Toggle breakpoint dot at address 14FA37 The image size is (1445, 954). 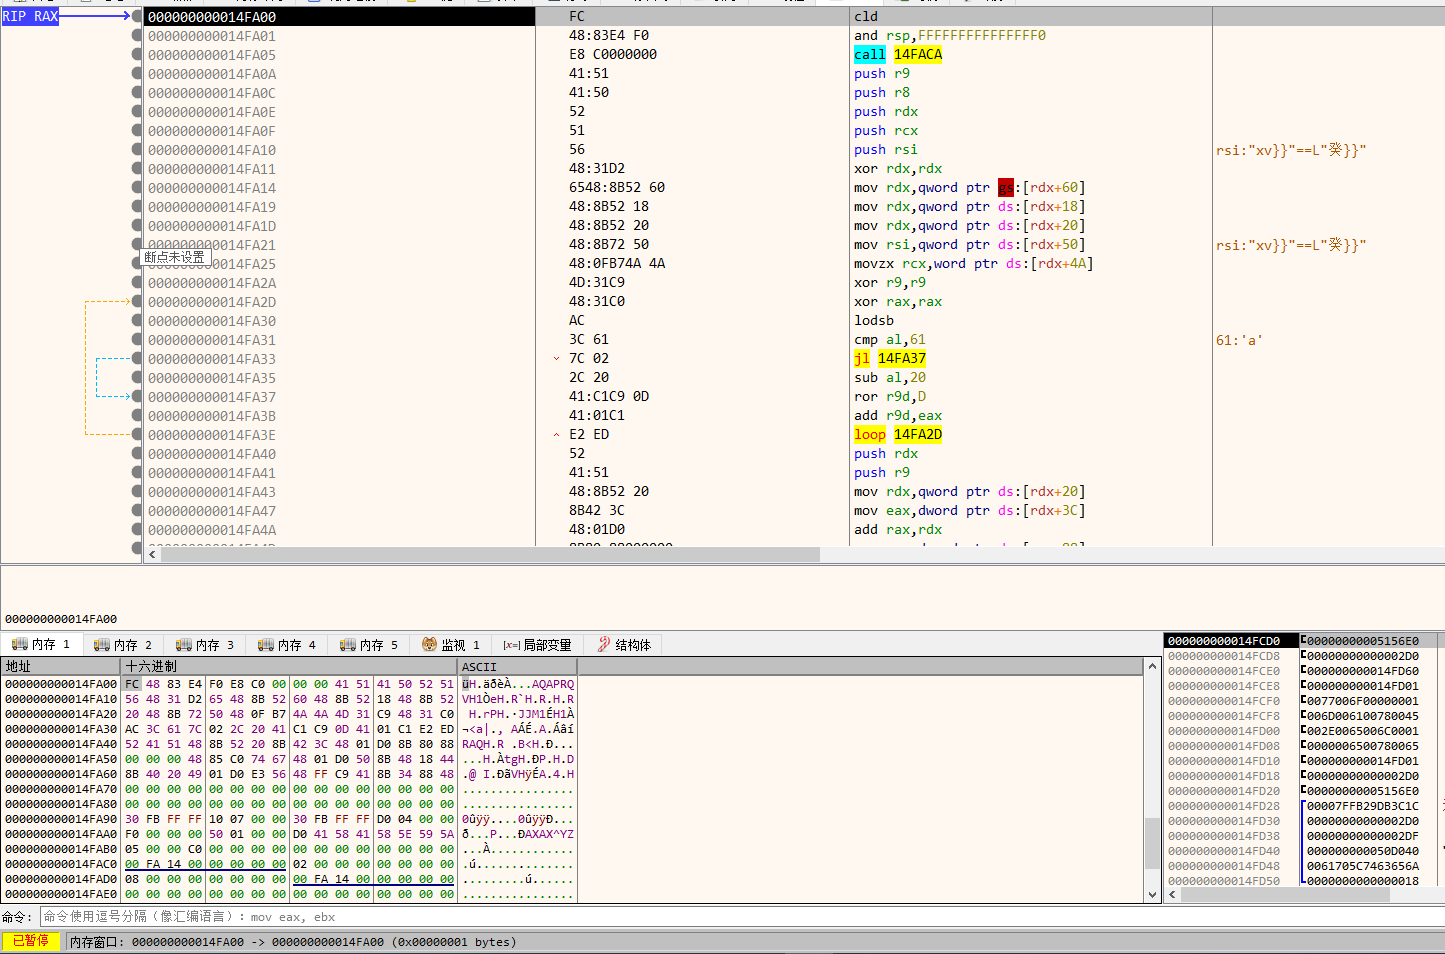137,397
